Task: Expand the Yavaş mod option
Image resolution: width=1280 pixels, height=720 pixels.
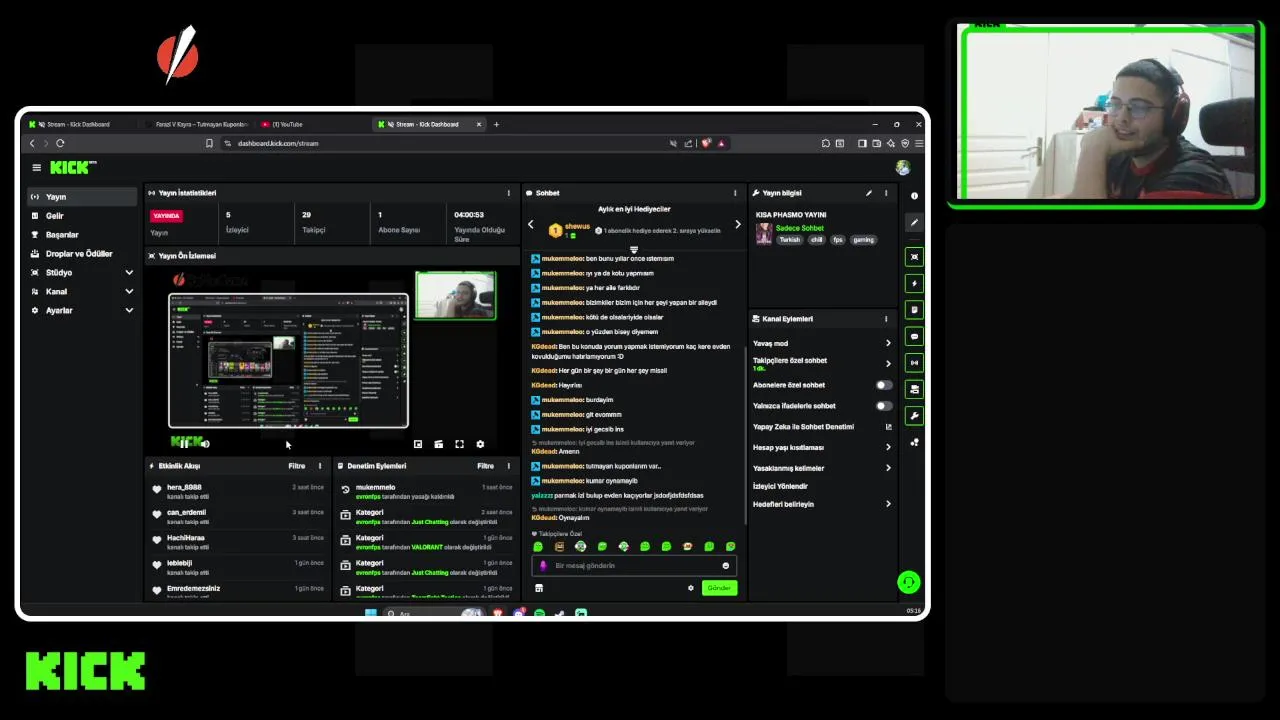Action: click(x=822, y=343)
